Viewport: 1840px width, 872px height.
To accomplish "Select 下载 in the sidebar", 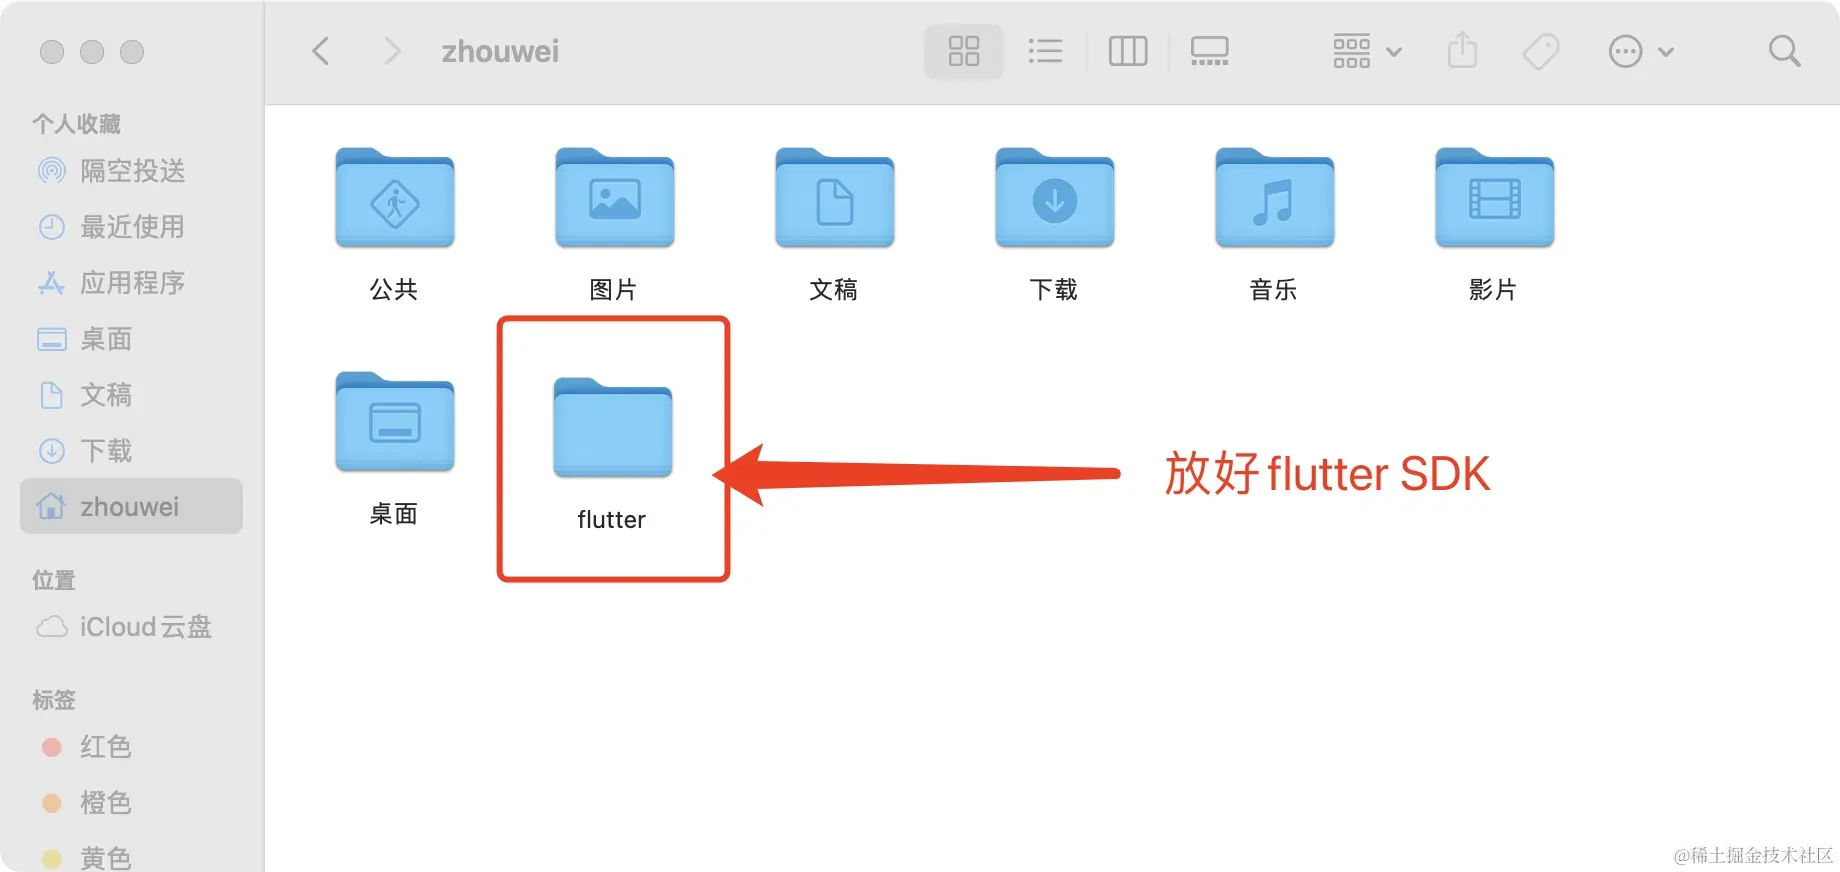I will pos(131,451).
